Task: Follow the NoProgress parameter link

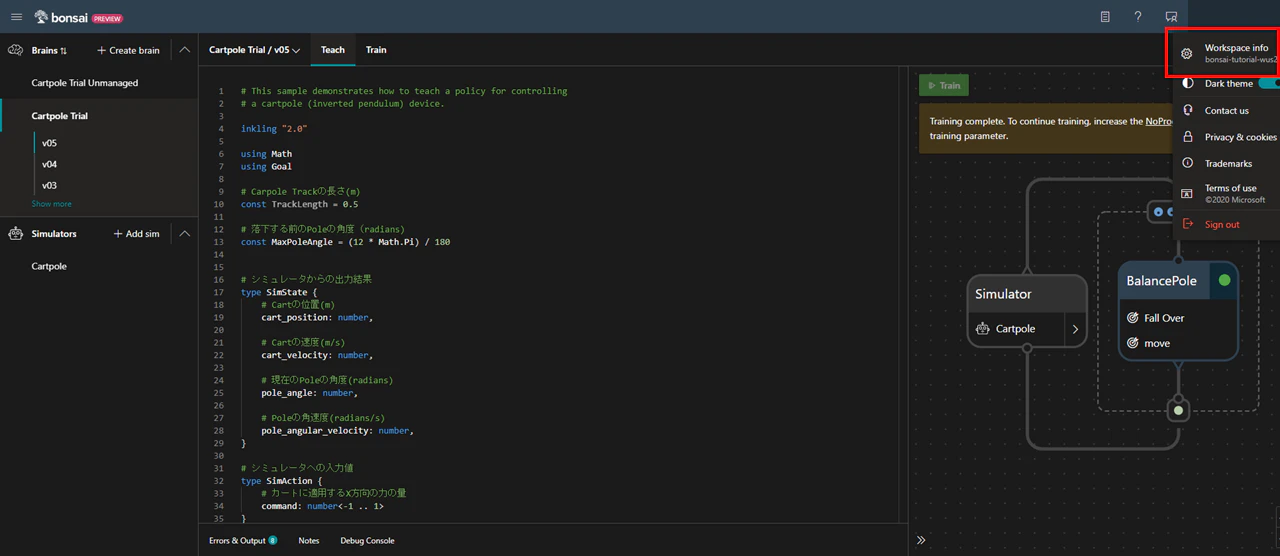Action: tap(1159, 121)
